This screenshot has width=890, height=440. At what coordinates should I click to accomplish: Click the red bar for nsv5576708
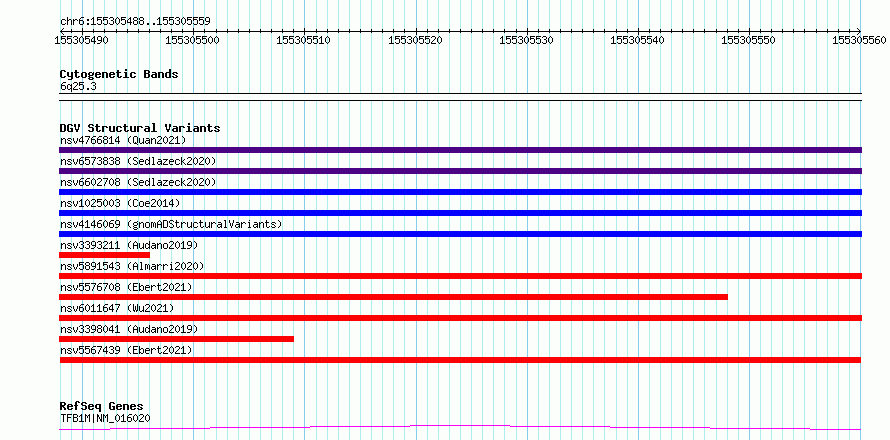pyautogui.click(x=393, y=297)
